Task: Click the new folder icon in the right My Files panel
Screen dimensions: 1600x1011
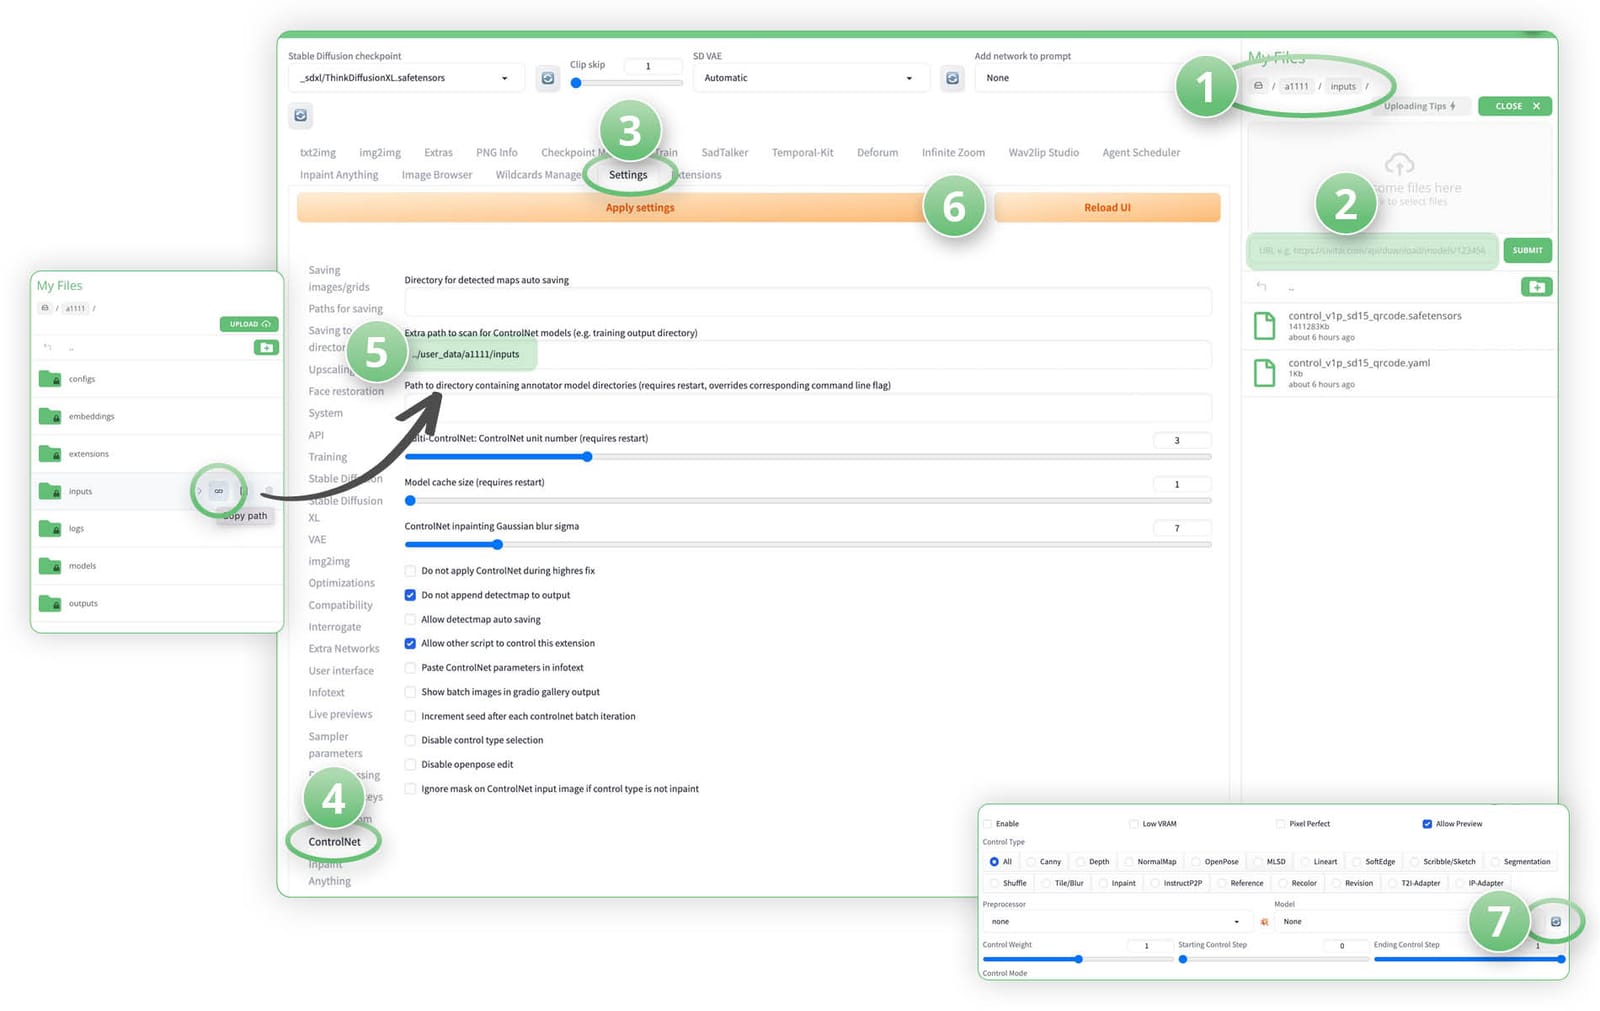Action: (1536, 288)
